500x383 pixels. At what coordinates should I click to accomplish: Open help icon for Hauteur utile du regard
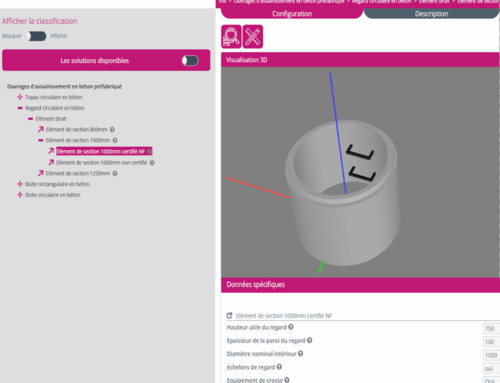coord(291,327)
